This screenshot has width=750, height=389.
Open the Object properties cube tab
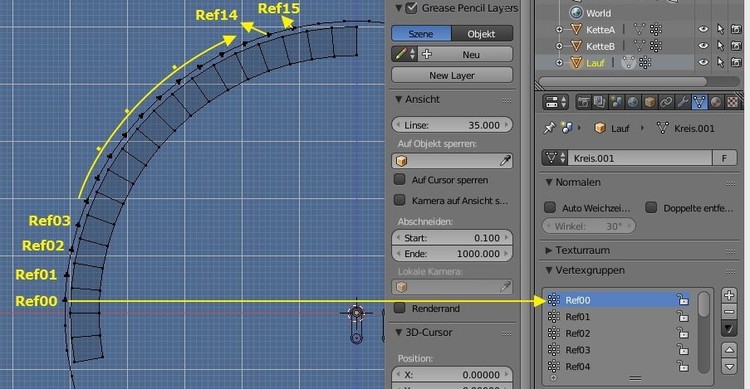649,102
